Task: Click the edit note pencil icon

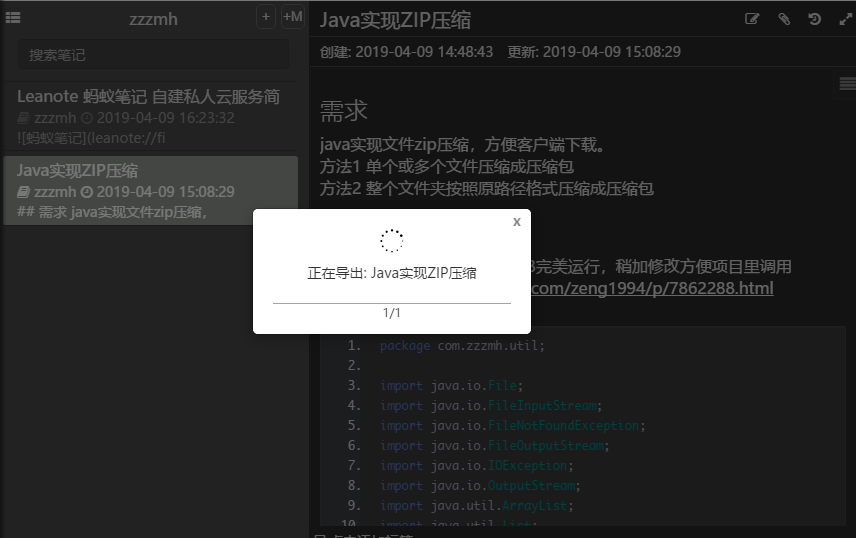Action: [x=752, y=19]
